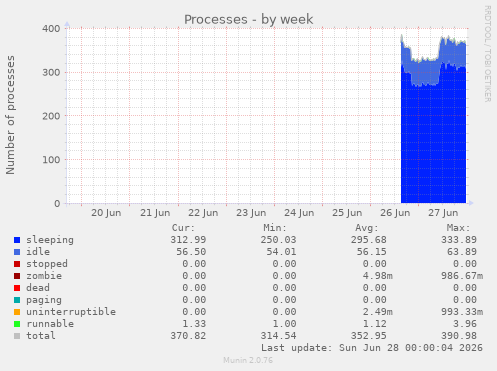The width and height of the screenshot is (497, 371).
Task: Click the dead legend color swatch
Action: coord(17,288)
